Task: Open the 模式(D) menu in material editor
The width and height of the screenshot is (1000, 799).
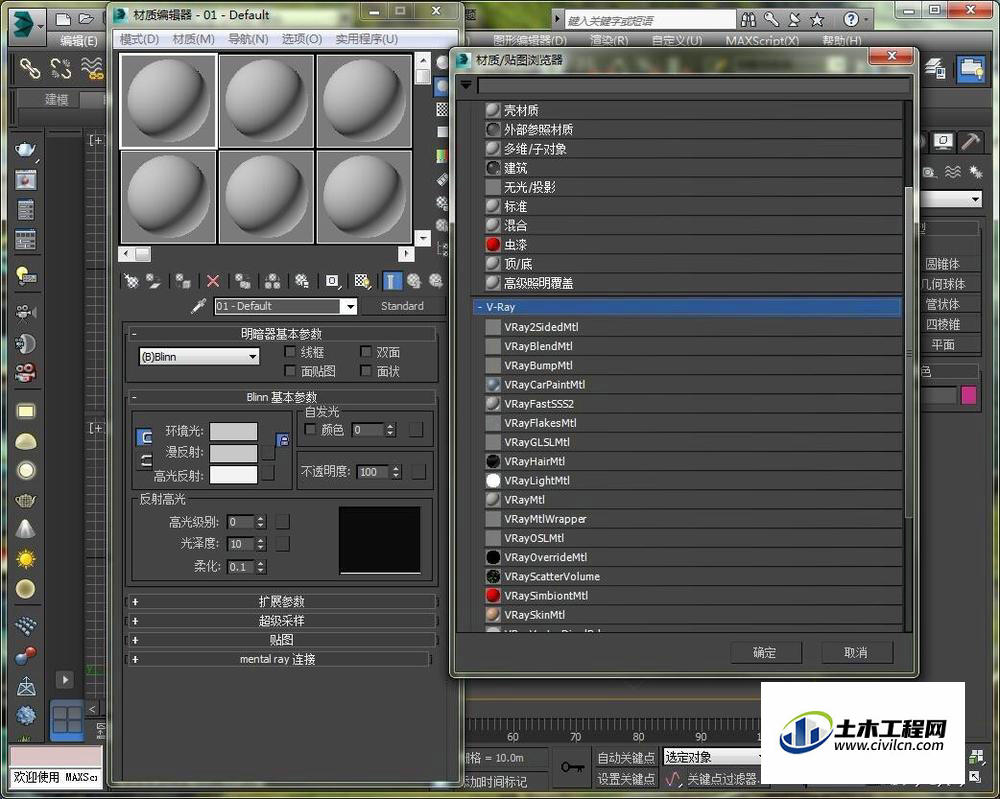Action: coord(139,39)
